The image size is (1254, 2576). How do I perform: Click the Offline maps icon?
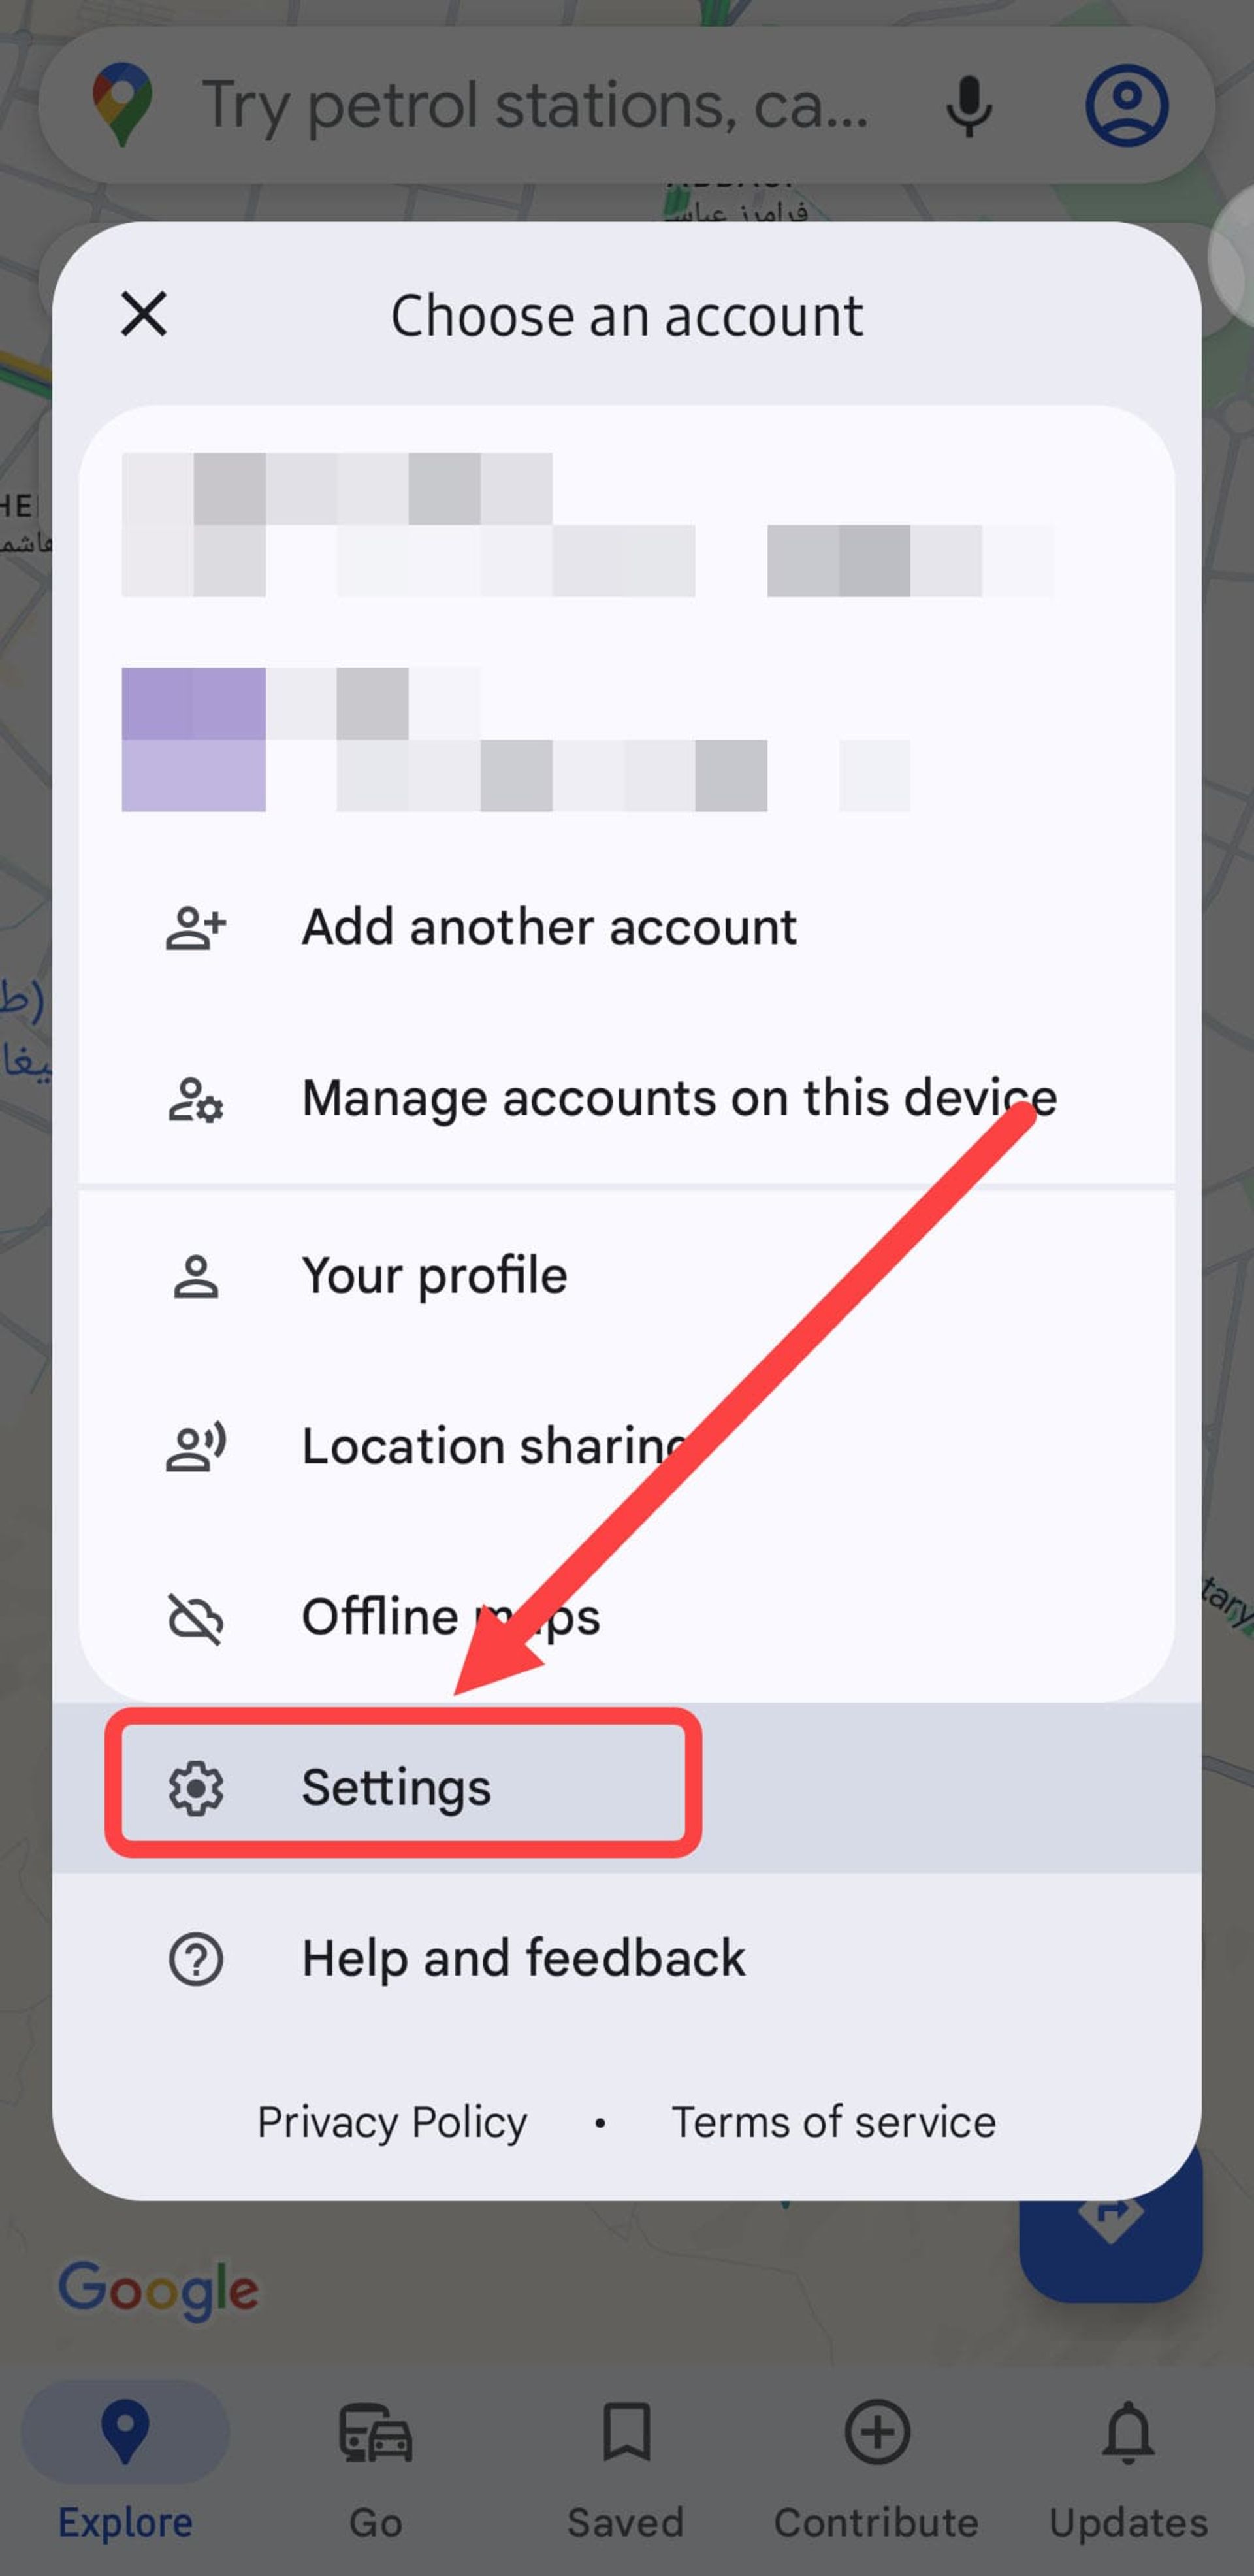tap(197, 1615)
